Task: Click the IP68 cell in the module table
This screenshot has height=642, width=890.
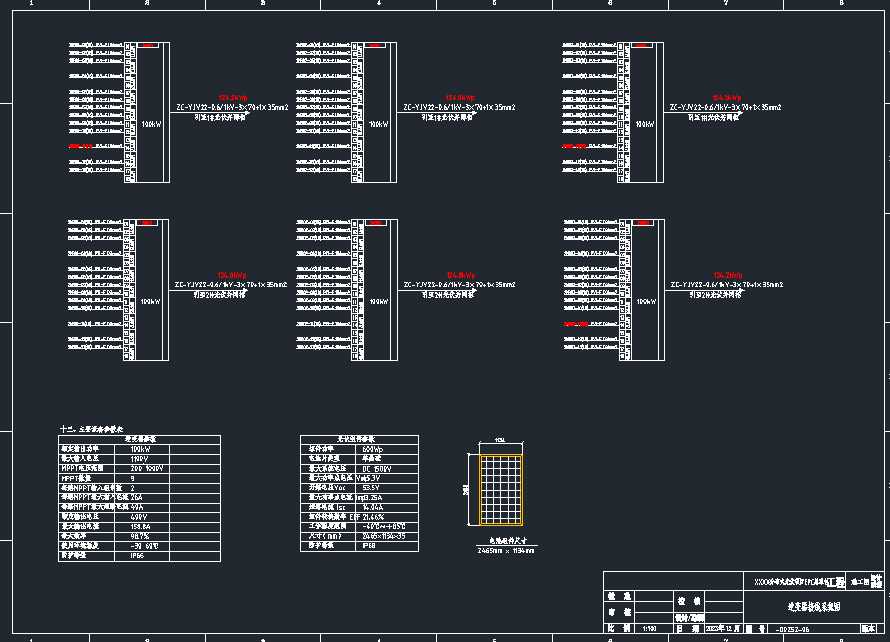Action: [x=368, y=546]
